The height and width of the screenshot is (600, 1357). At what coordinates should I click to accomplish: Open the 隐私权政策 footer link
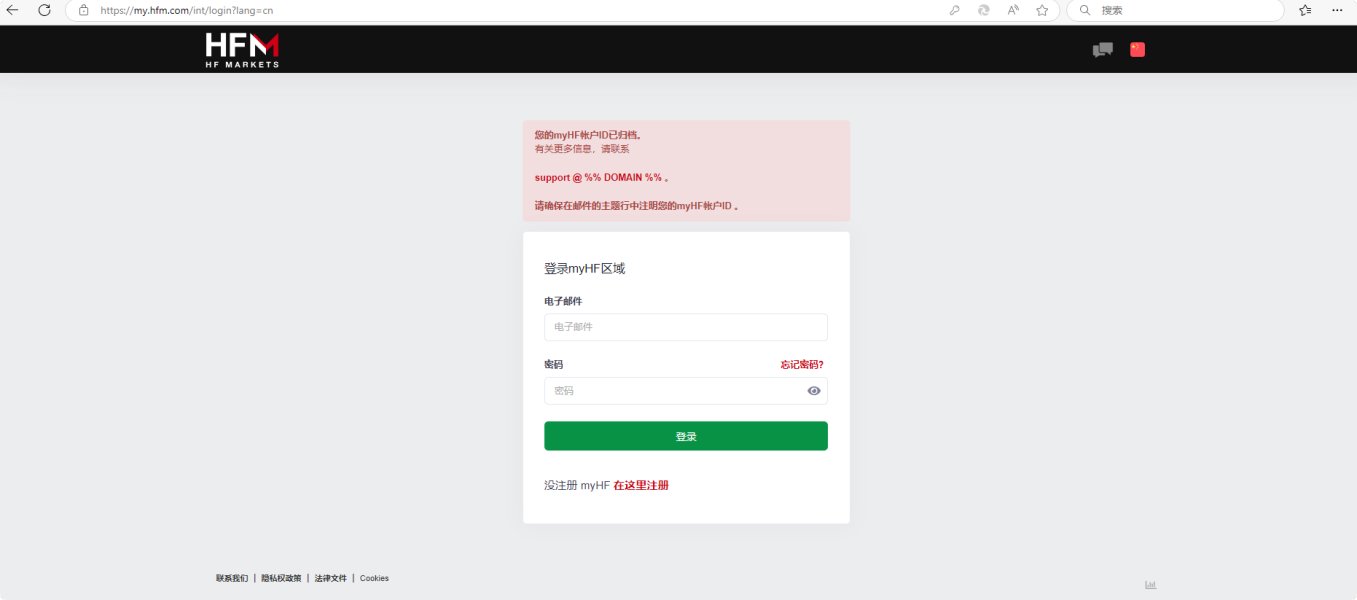(281, 578)
